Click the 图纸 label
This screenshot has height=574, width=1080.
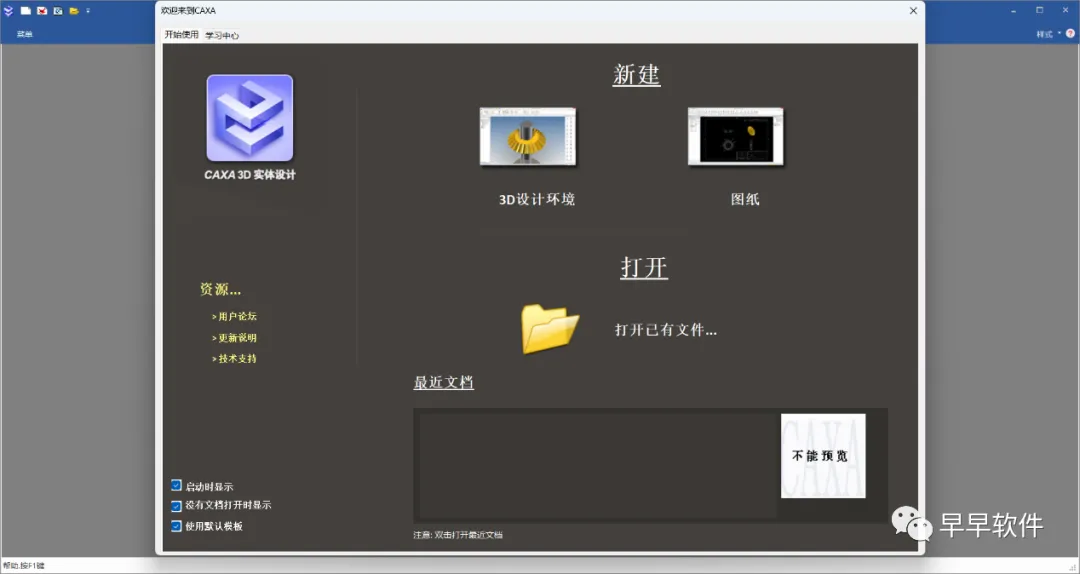[x=745, y=200]
